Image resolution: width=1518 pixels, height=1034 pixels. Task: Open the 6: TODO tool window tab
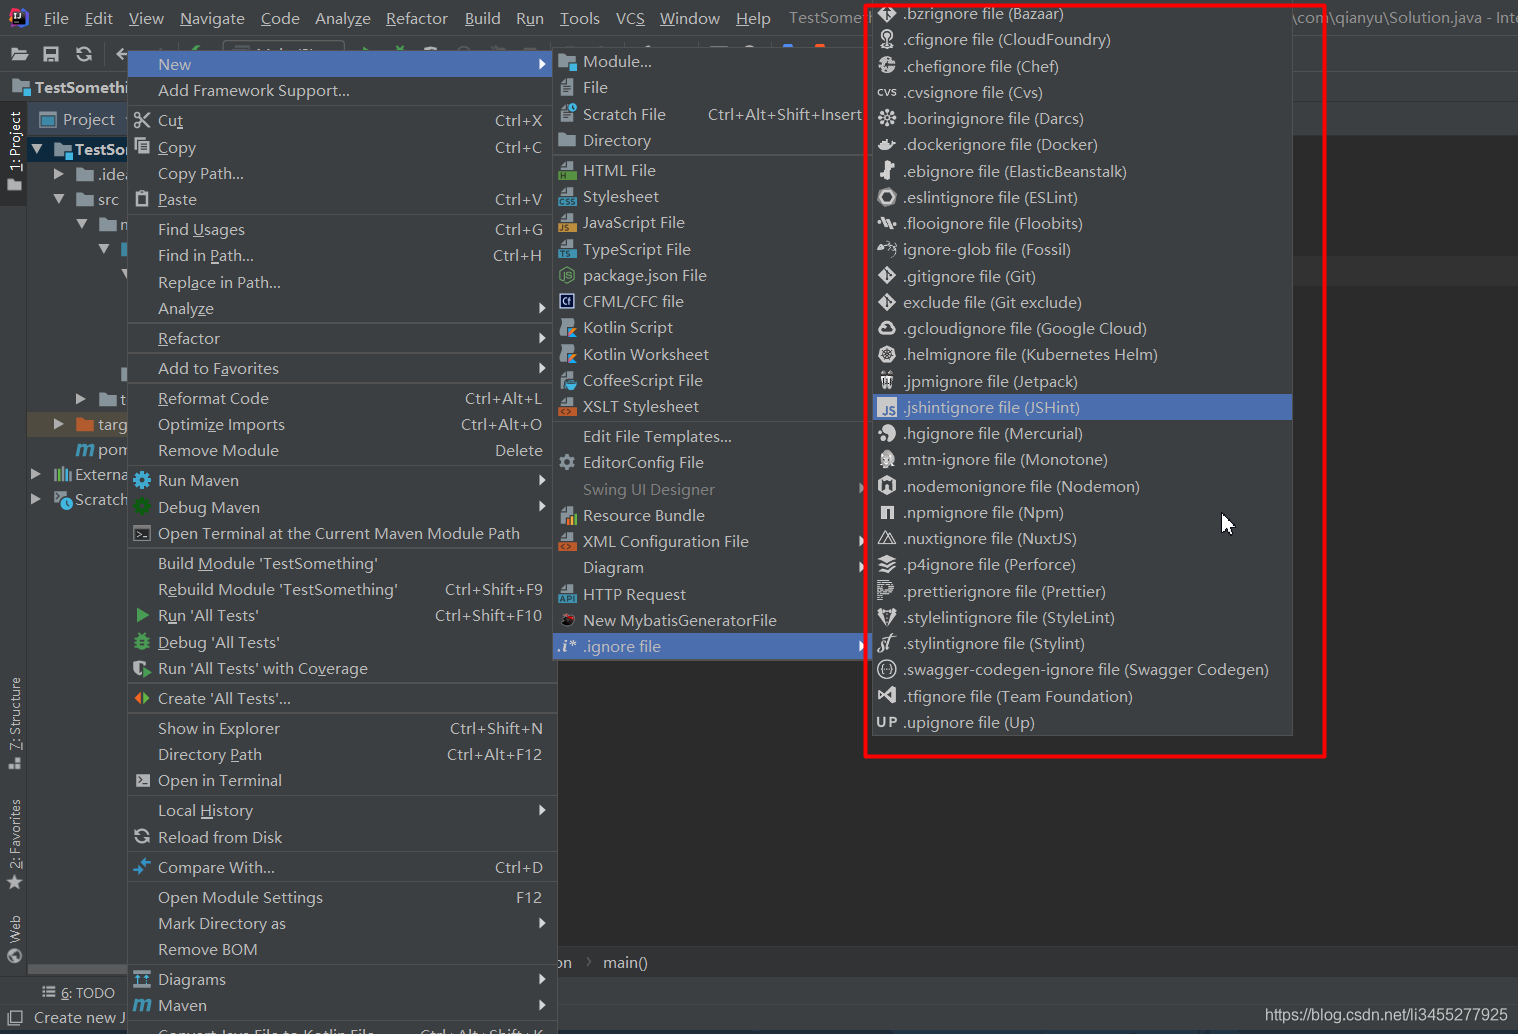coord(78,992)
